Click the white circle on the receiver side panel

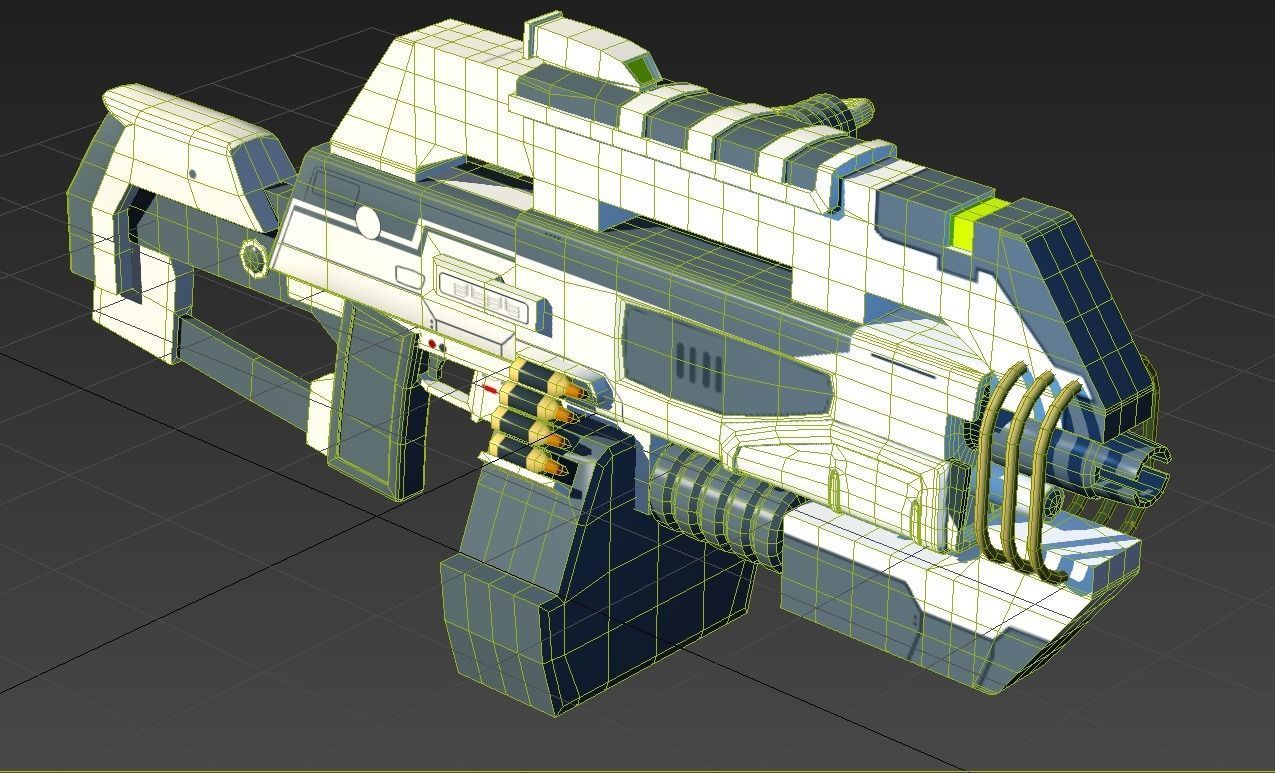[x=368, y=223]
